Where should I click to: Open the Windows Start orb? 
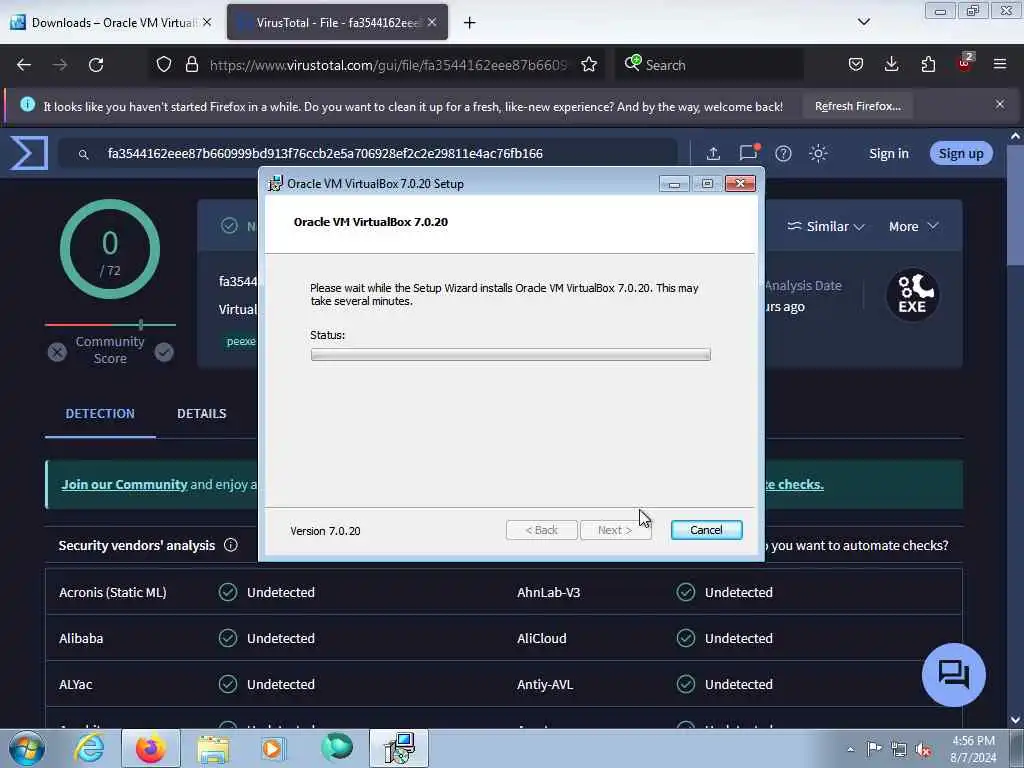[27, 748]
